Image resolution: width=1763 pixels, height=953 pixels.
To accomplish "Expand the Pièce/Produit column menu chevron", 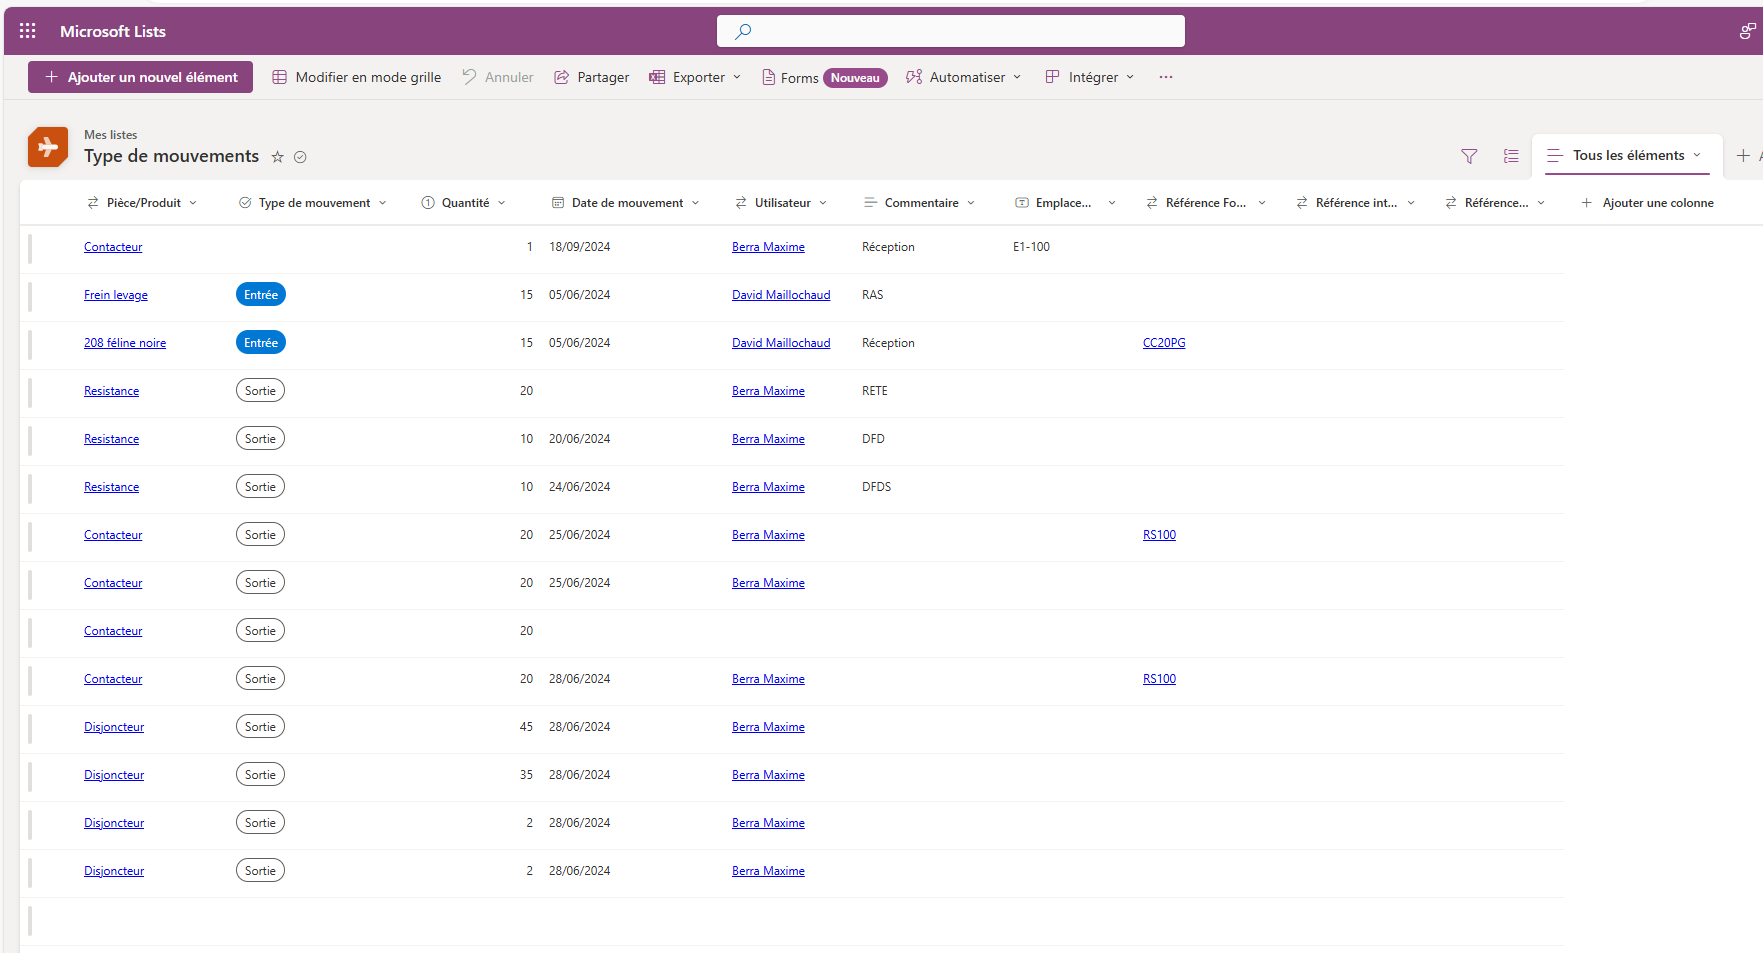I will (193, 203).
